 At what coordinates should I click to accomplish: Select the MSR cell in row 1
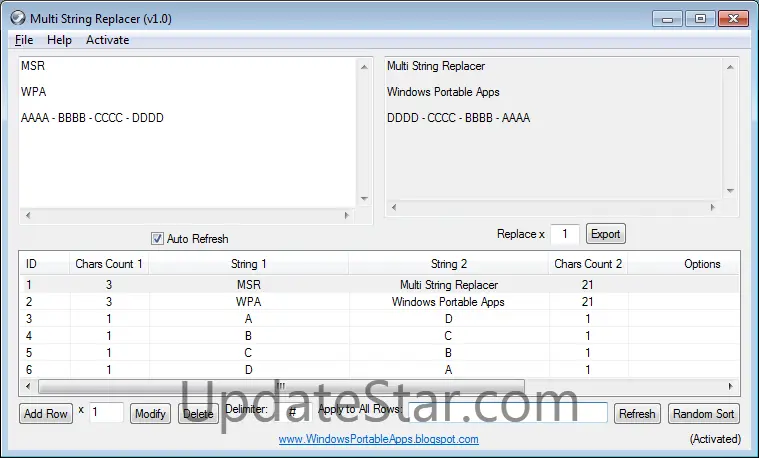point(249,285)
